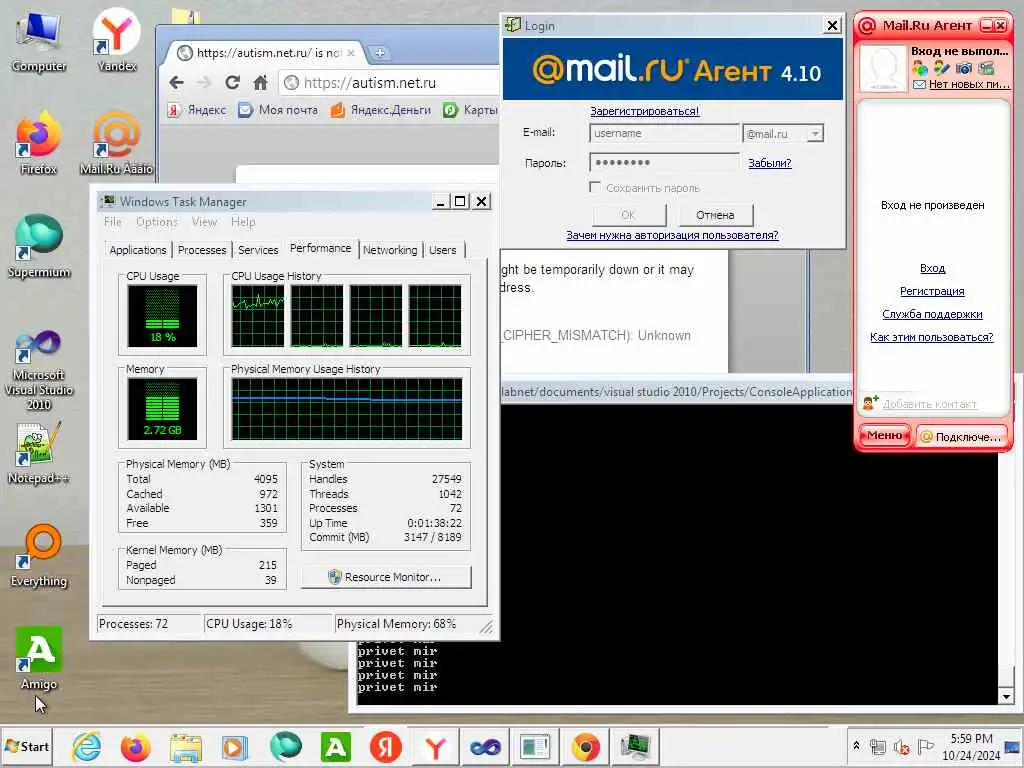Click Зачем нужна авторизация пользователя link

coord(672,235)
